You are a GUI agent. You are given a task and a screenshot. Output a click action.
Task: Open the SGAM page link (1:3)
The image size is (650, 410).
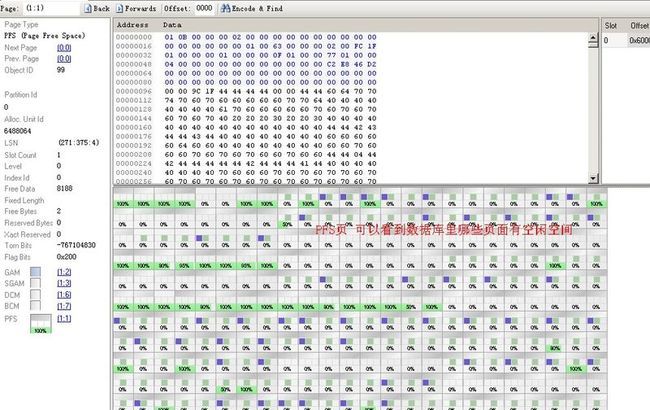64,283
